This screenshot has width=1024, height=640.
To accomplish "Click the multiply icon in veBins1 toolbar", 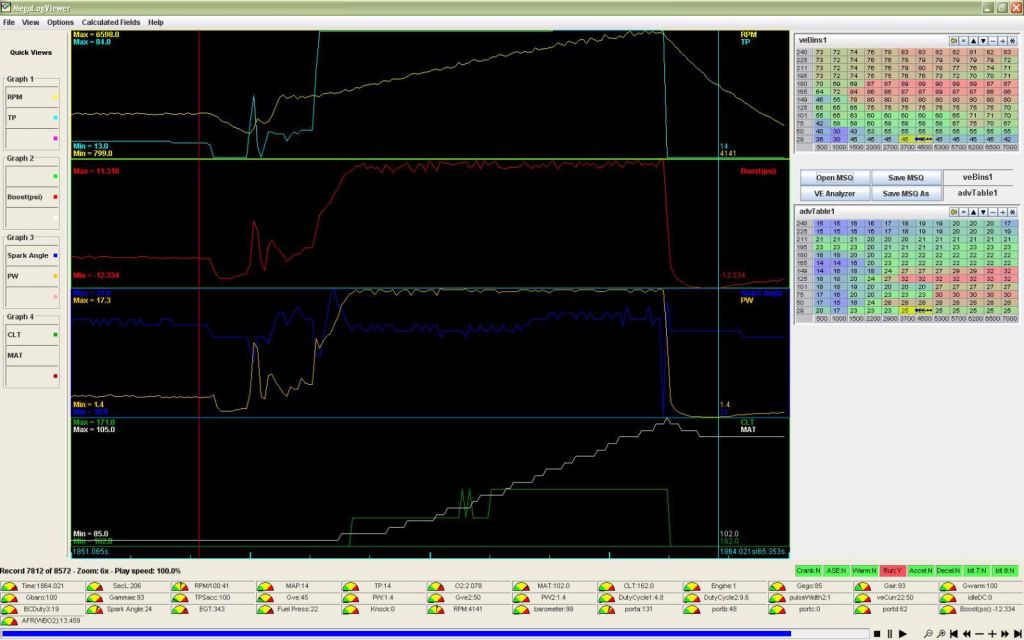I will [1012, 41].
